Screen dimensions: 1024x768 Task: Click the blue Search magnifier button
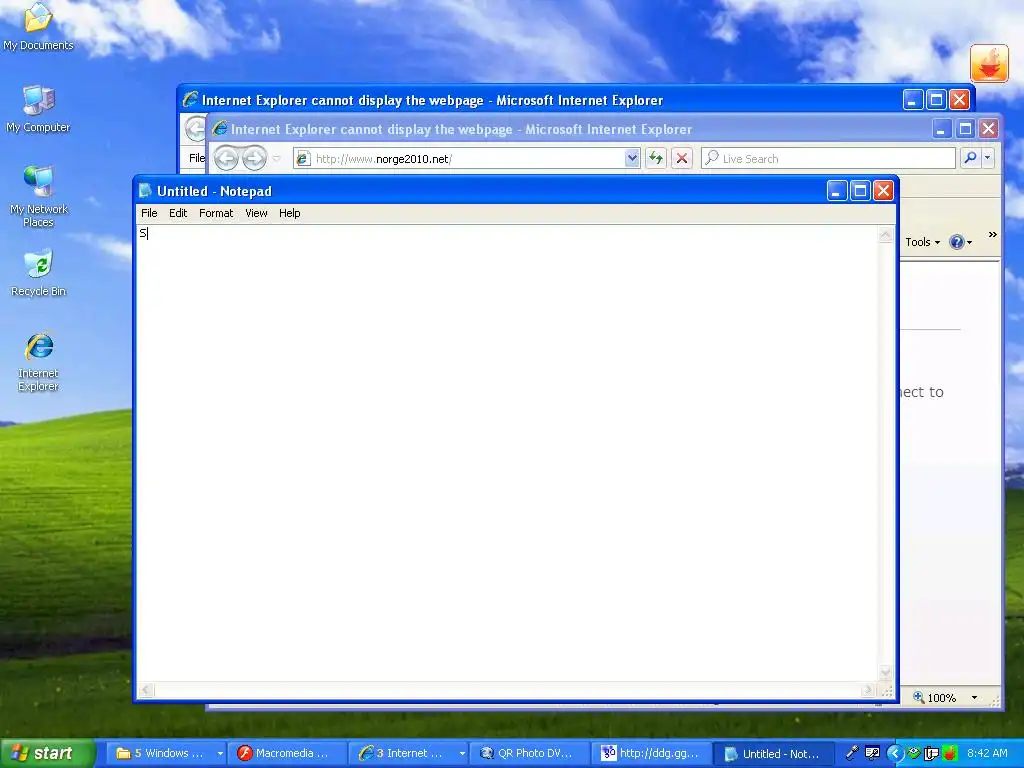pyautogui.click(x=970, y=158)
